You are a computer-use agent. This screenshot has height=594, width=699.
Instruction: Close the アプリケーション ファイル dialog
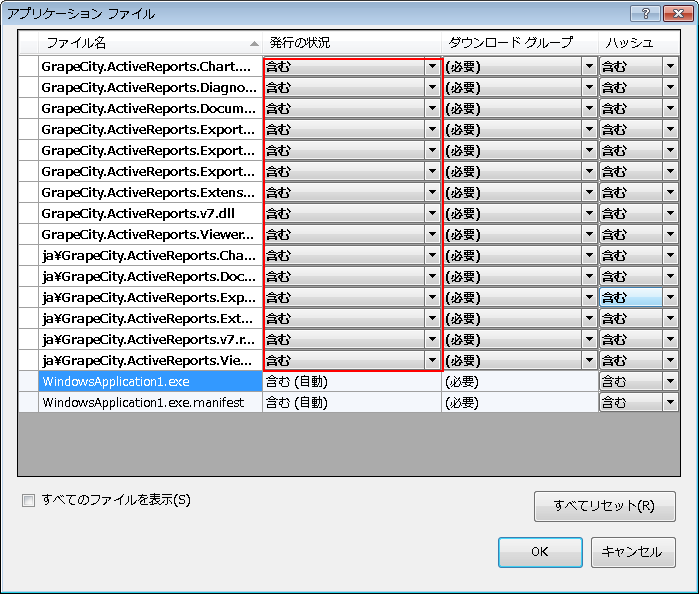pyautogui.click(x=678, y=13)
